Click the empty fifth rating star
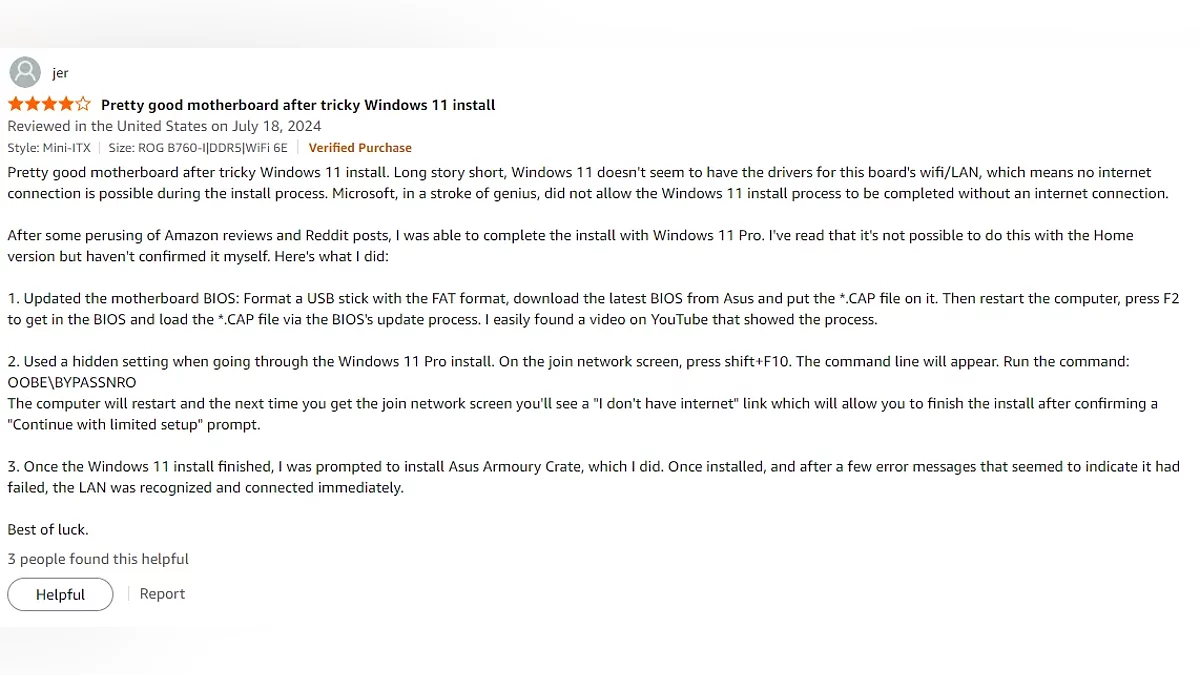Viewport: 1200px width, 675px height. 83,104
